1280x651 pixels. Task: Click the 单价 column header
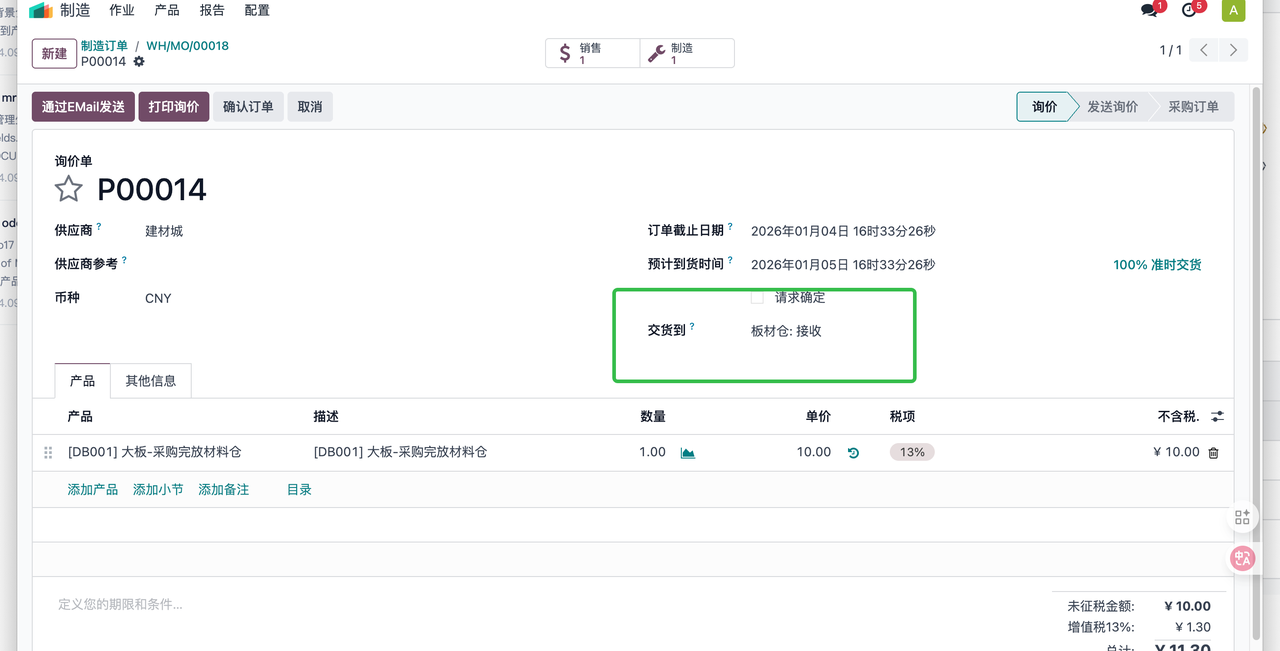pyautogui.click(x=818, y=416)
